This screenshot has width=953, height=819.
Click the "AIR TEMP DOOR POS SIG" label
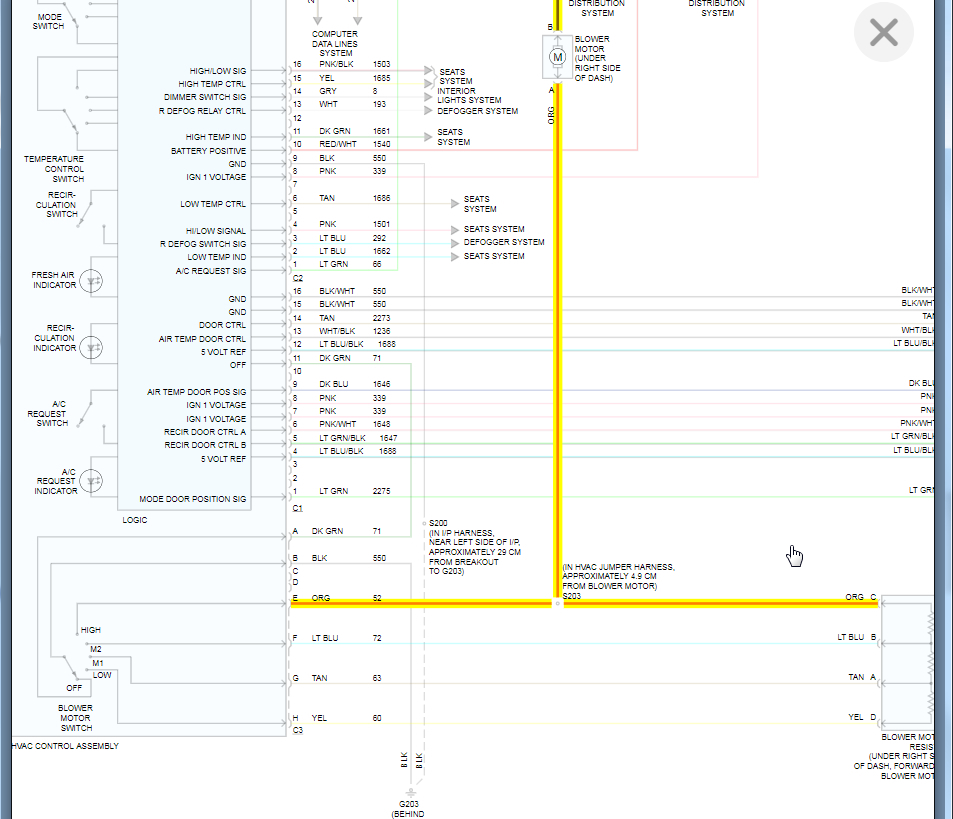tap(196, 392)
